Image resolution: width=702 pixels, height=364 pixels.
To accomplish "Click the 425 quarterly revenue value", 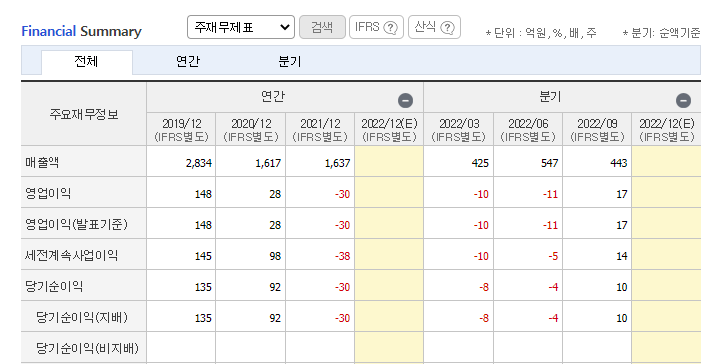I will (x=480, y=163).
